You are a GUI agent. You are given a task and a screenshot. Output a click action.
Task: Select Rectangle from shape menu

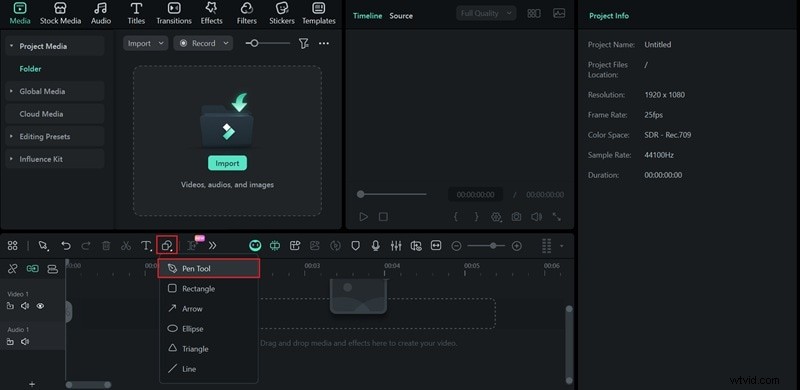click(209, 288)
